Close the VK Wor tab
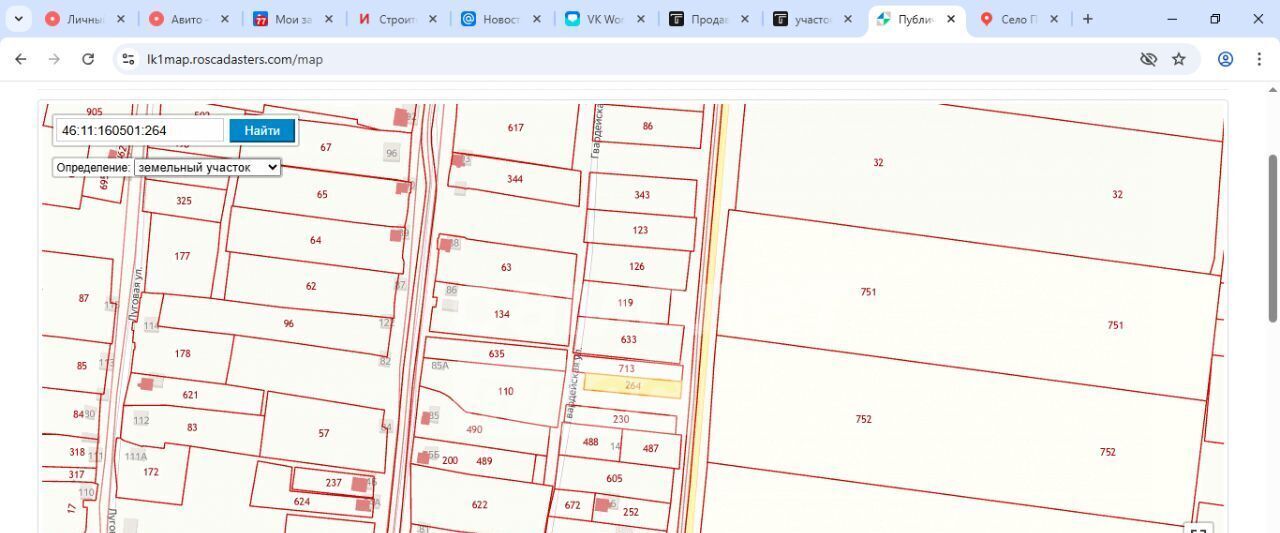 pos(641,19)
